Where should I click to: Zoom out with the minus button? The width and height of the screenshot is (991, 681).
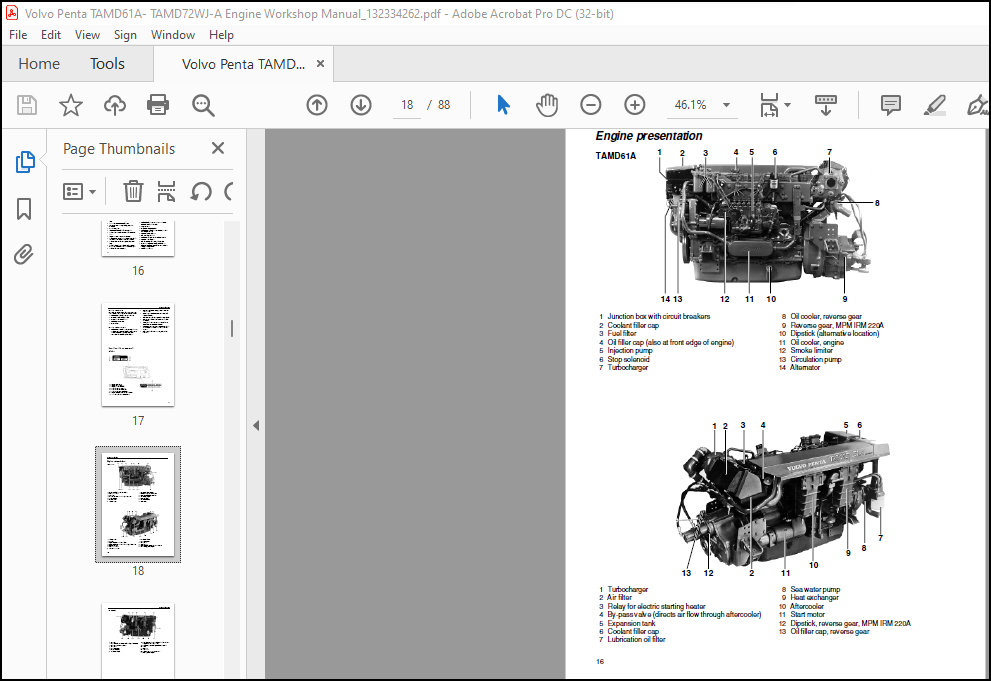point(590,105)
